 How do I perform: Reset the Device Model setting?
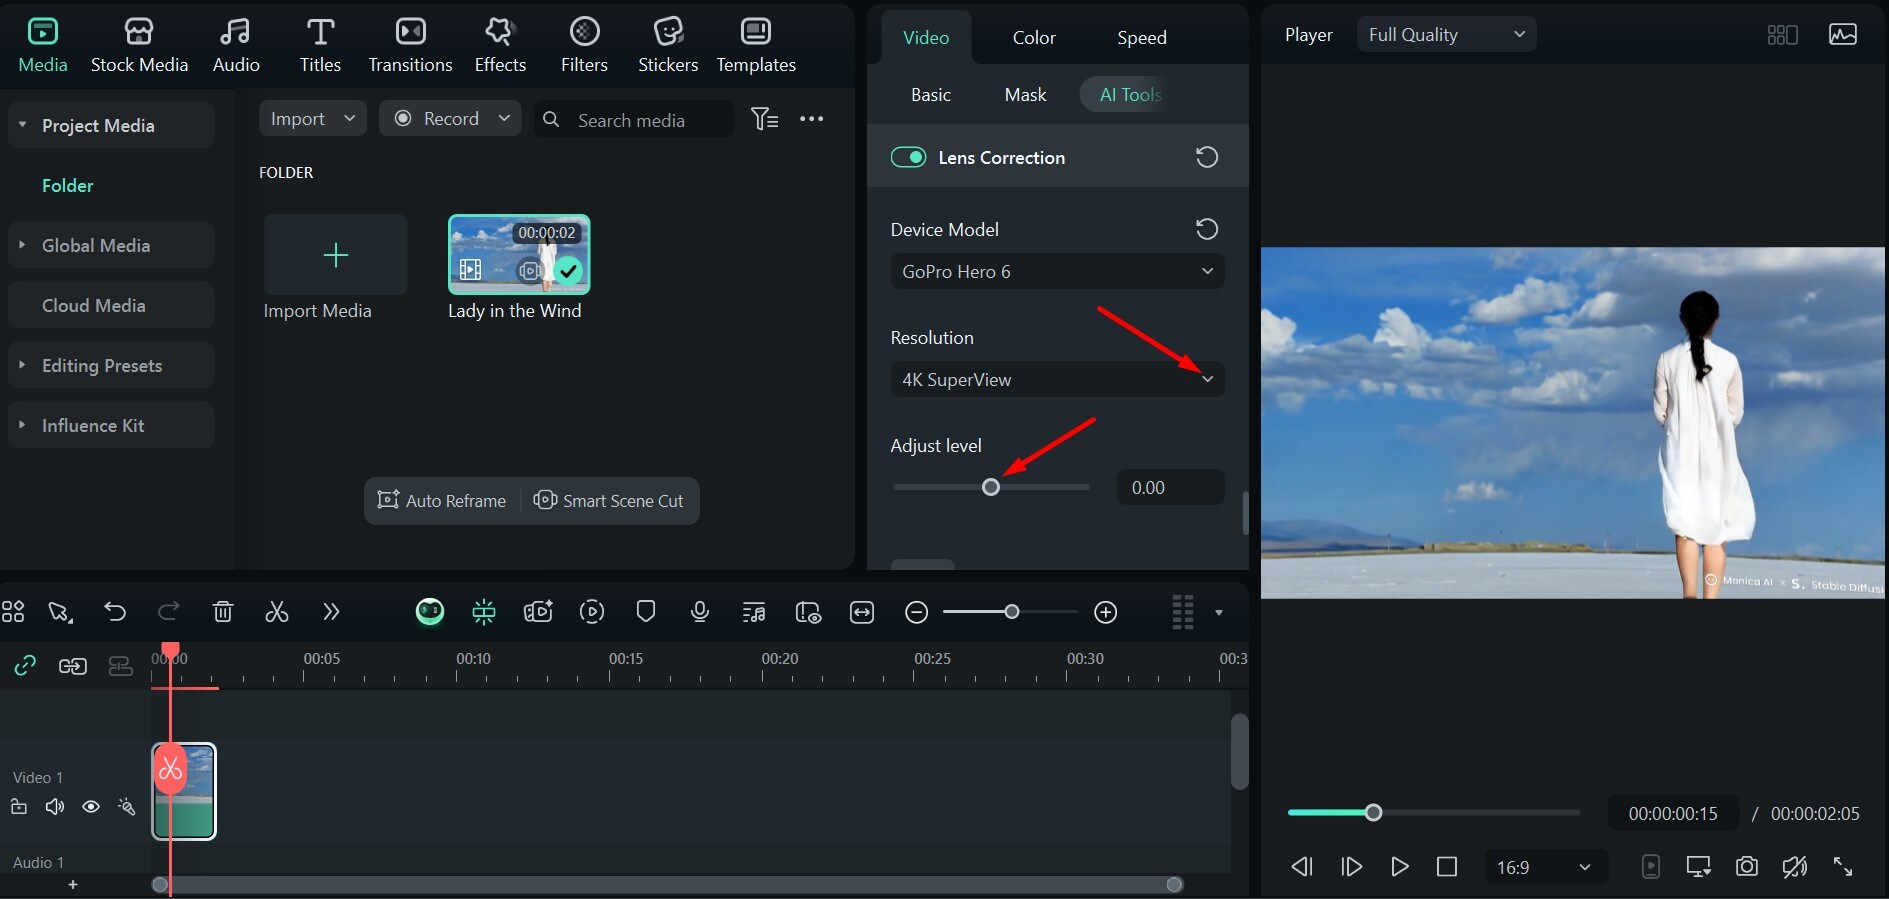click(x=1207, y=229)
